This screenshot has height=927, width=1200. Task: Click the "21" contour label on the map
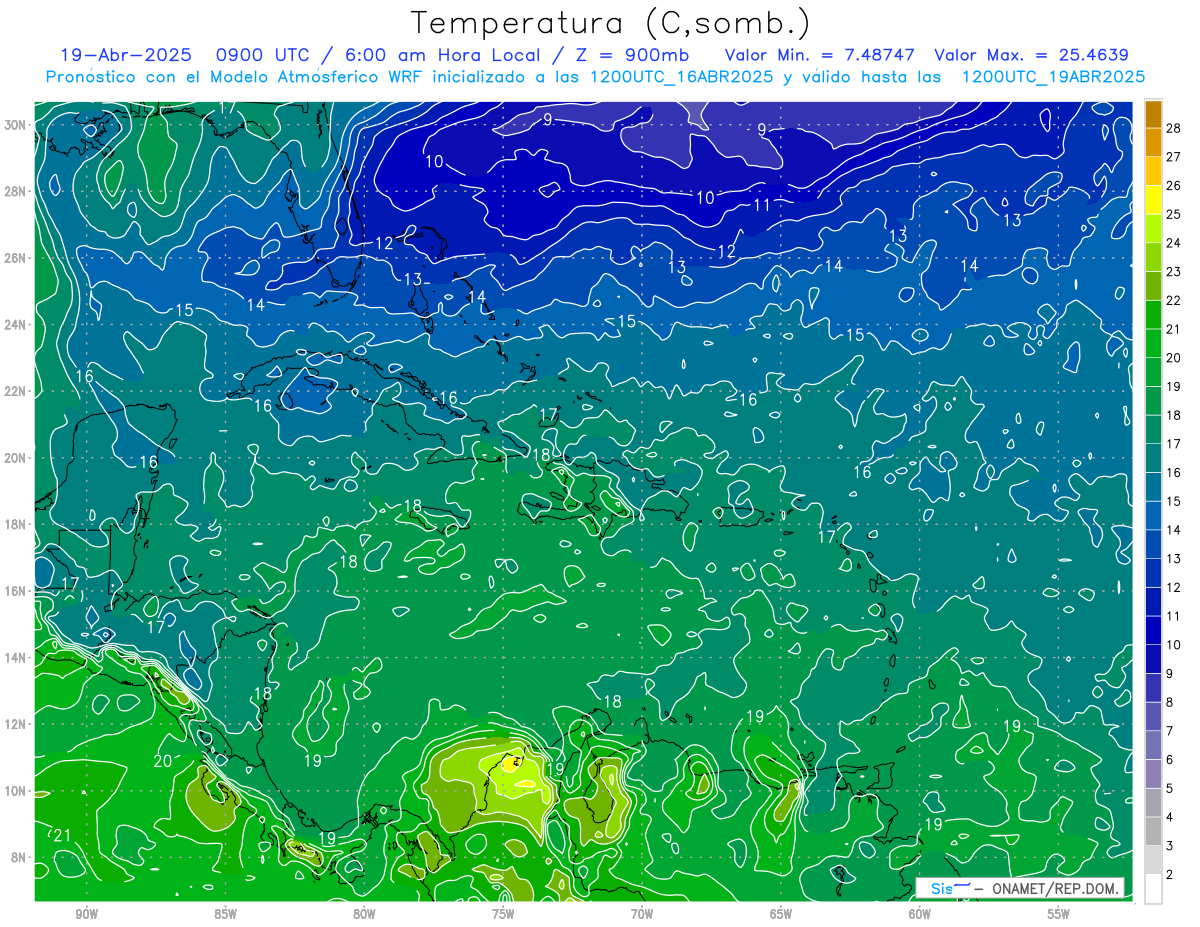62,835
